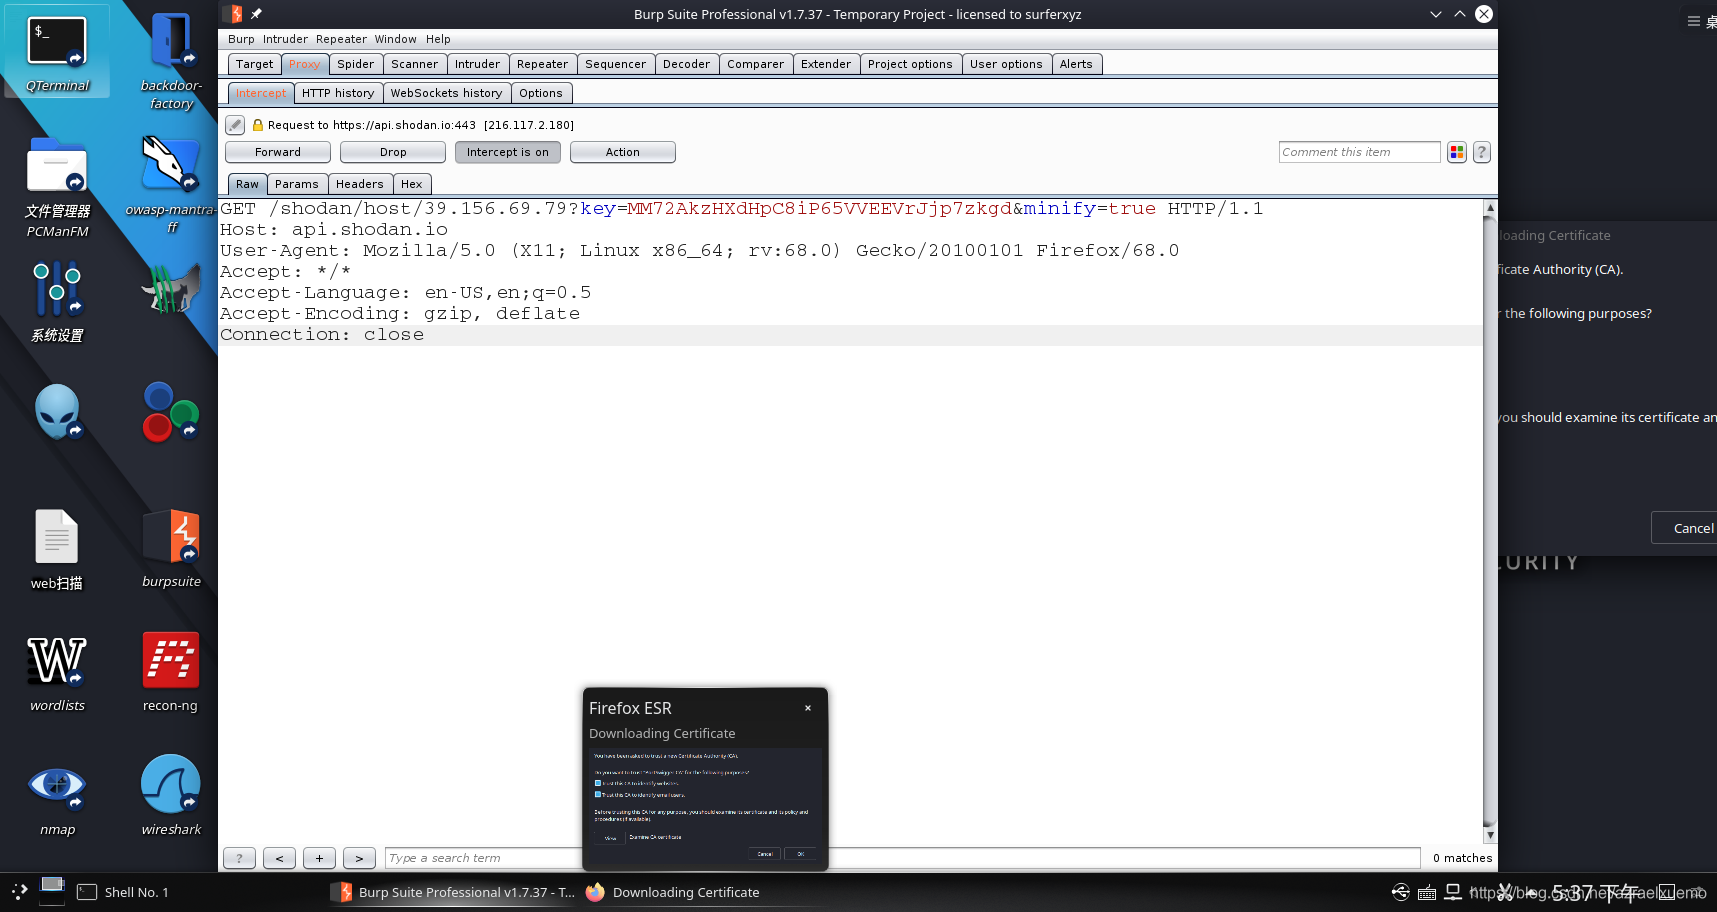Click the search previous '<' button
Screen dimensions: 1717x912
click(x=279, y=858)
